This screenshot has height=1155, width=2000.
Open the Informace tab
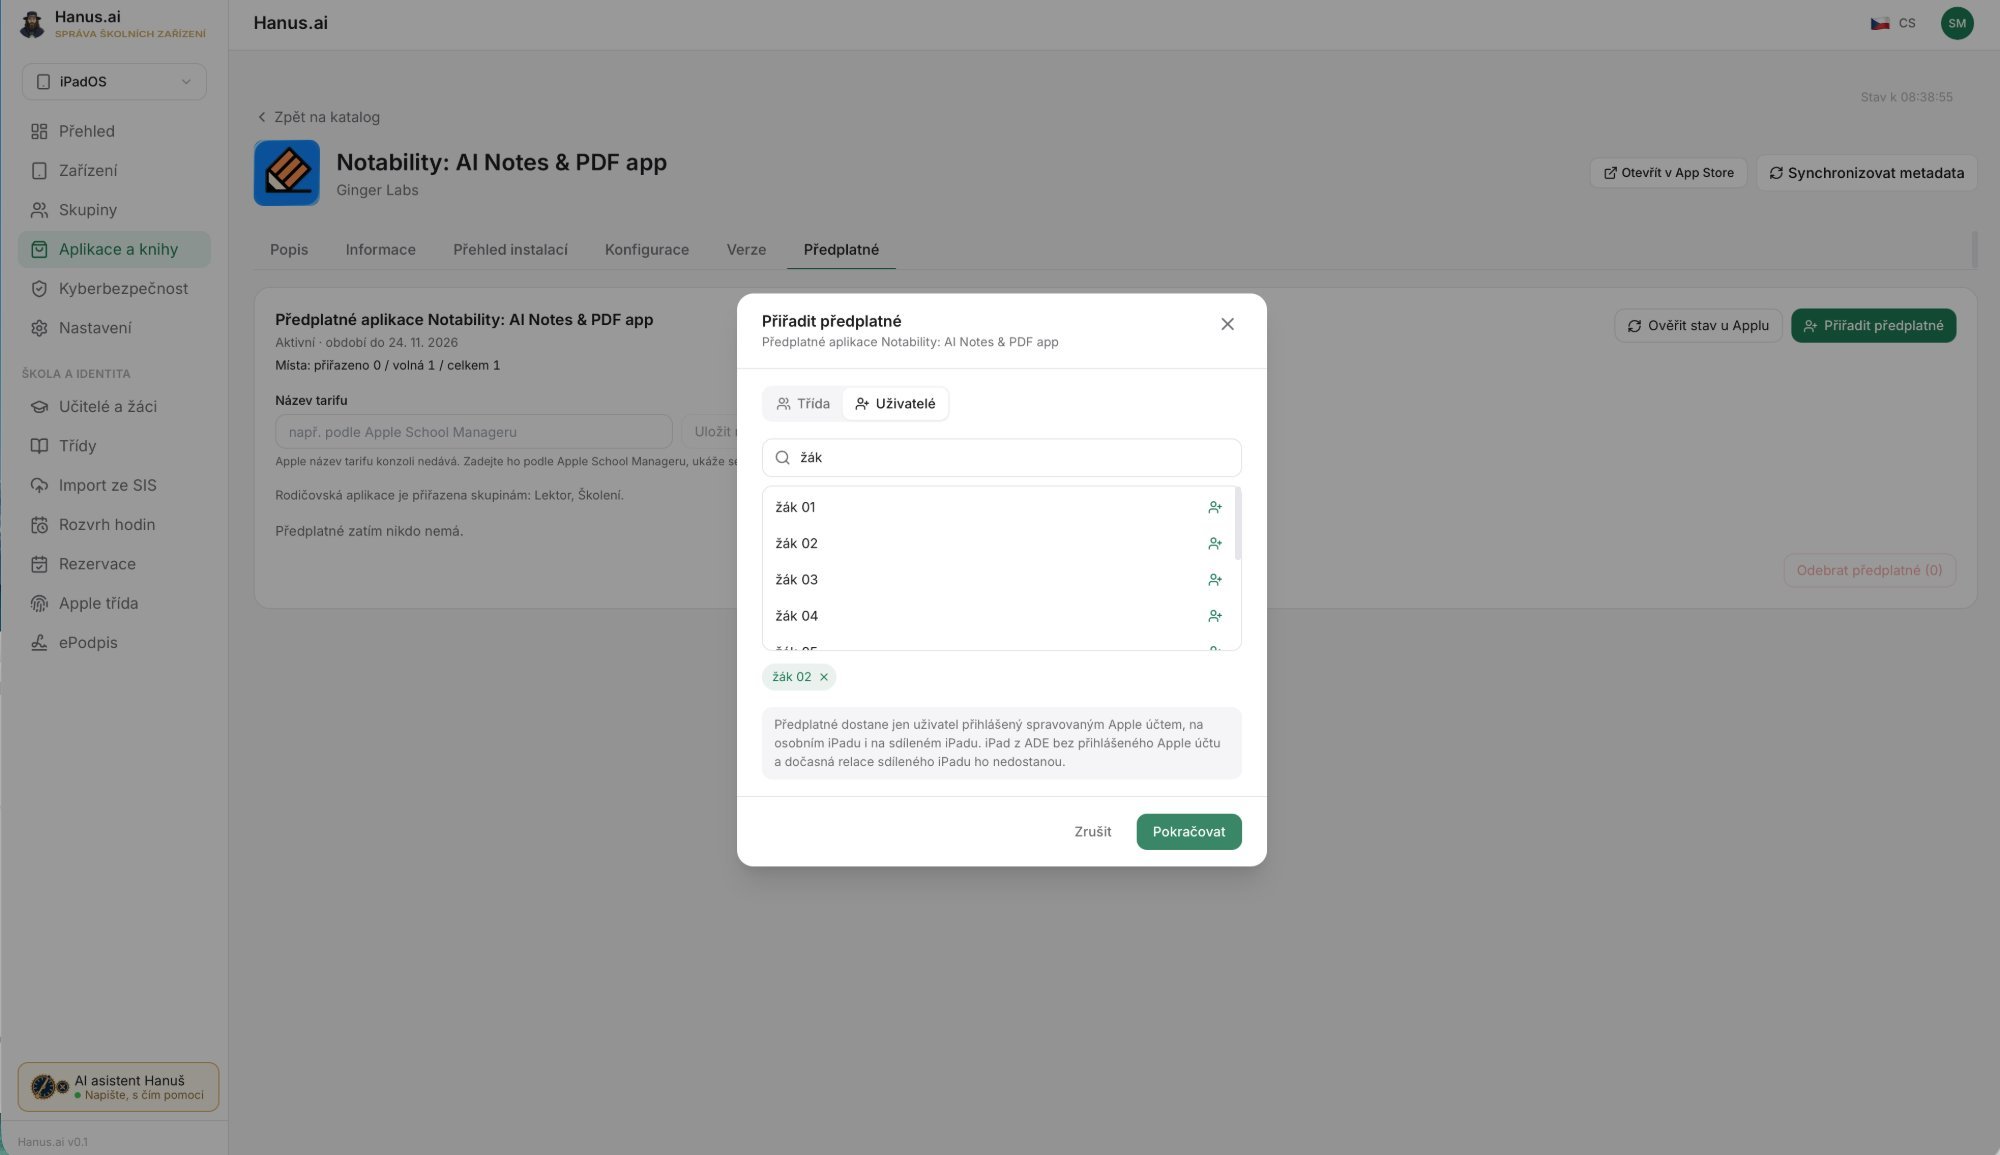(x=380, y=250)
